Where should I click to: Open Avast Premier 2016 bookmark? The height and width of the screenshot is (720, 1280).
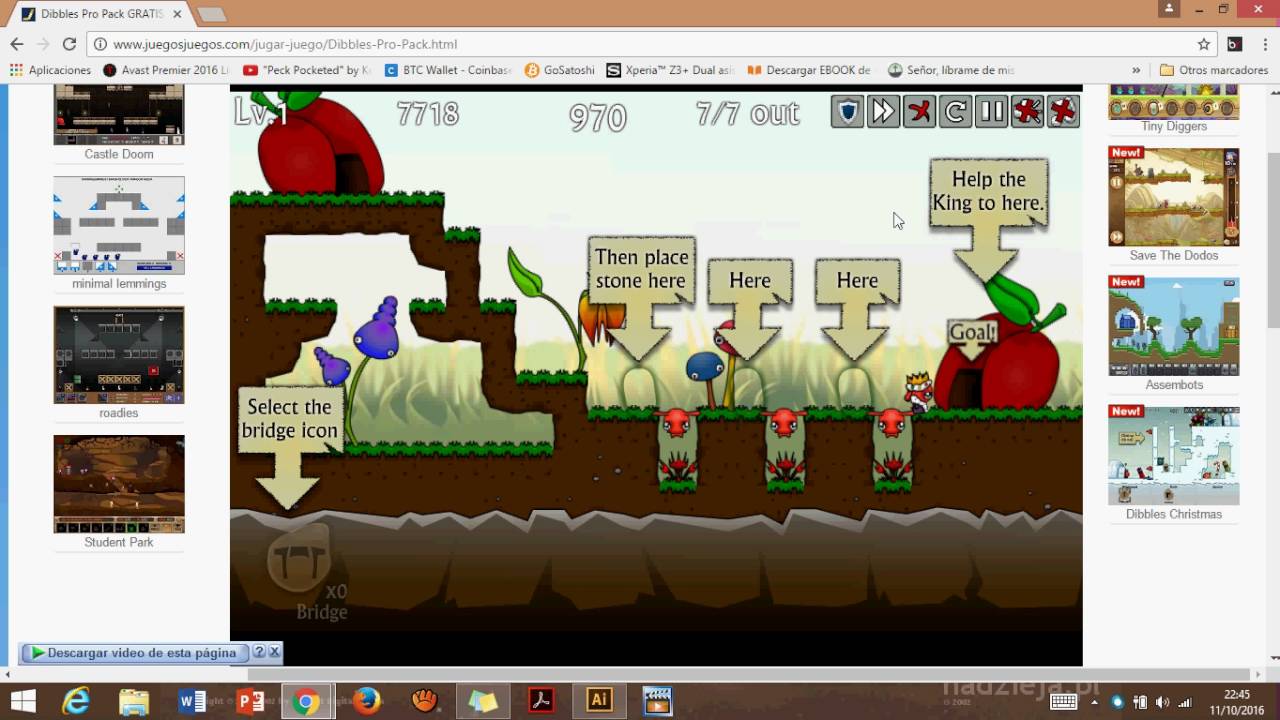[166, 70]
